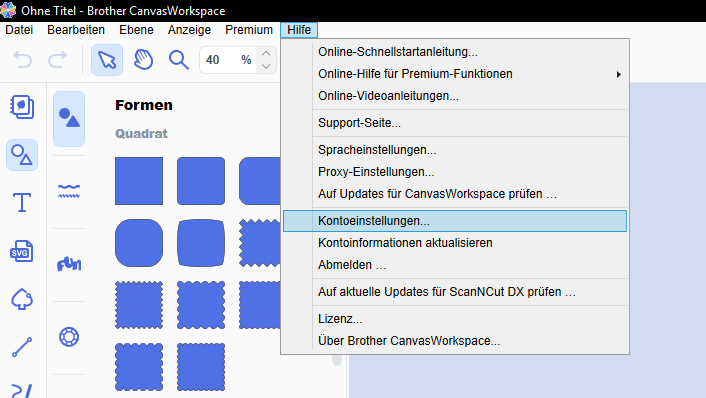The height and width of the screenshot is (398, 706).
Task: Open the Ebene menu
Action: (x=136, y=30)
